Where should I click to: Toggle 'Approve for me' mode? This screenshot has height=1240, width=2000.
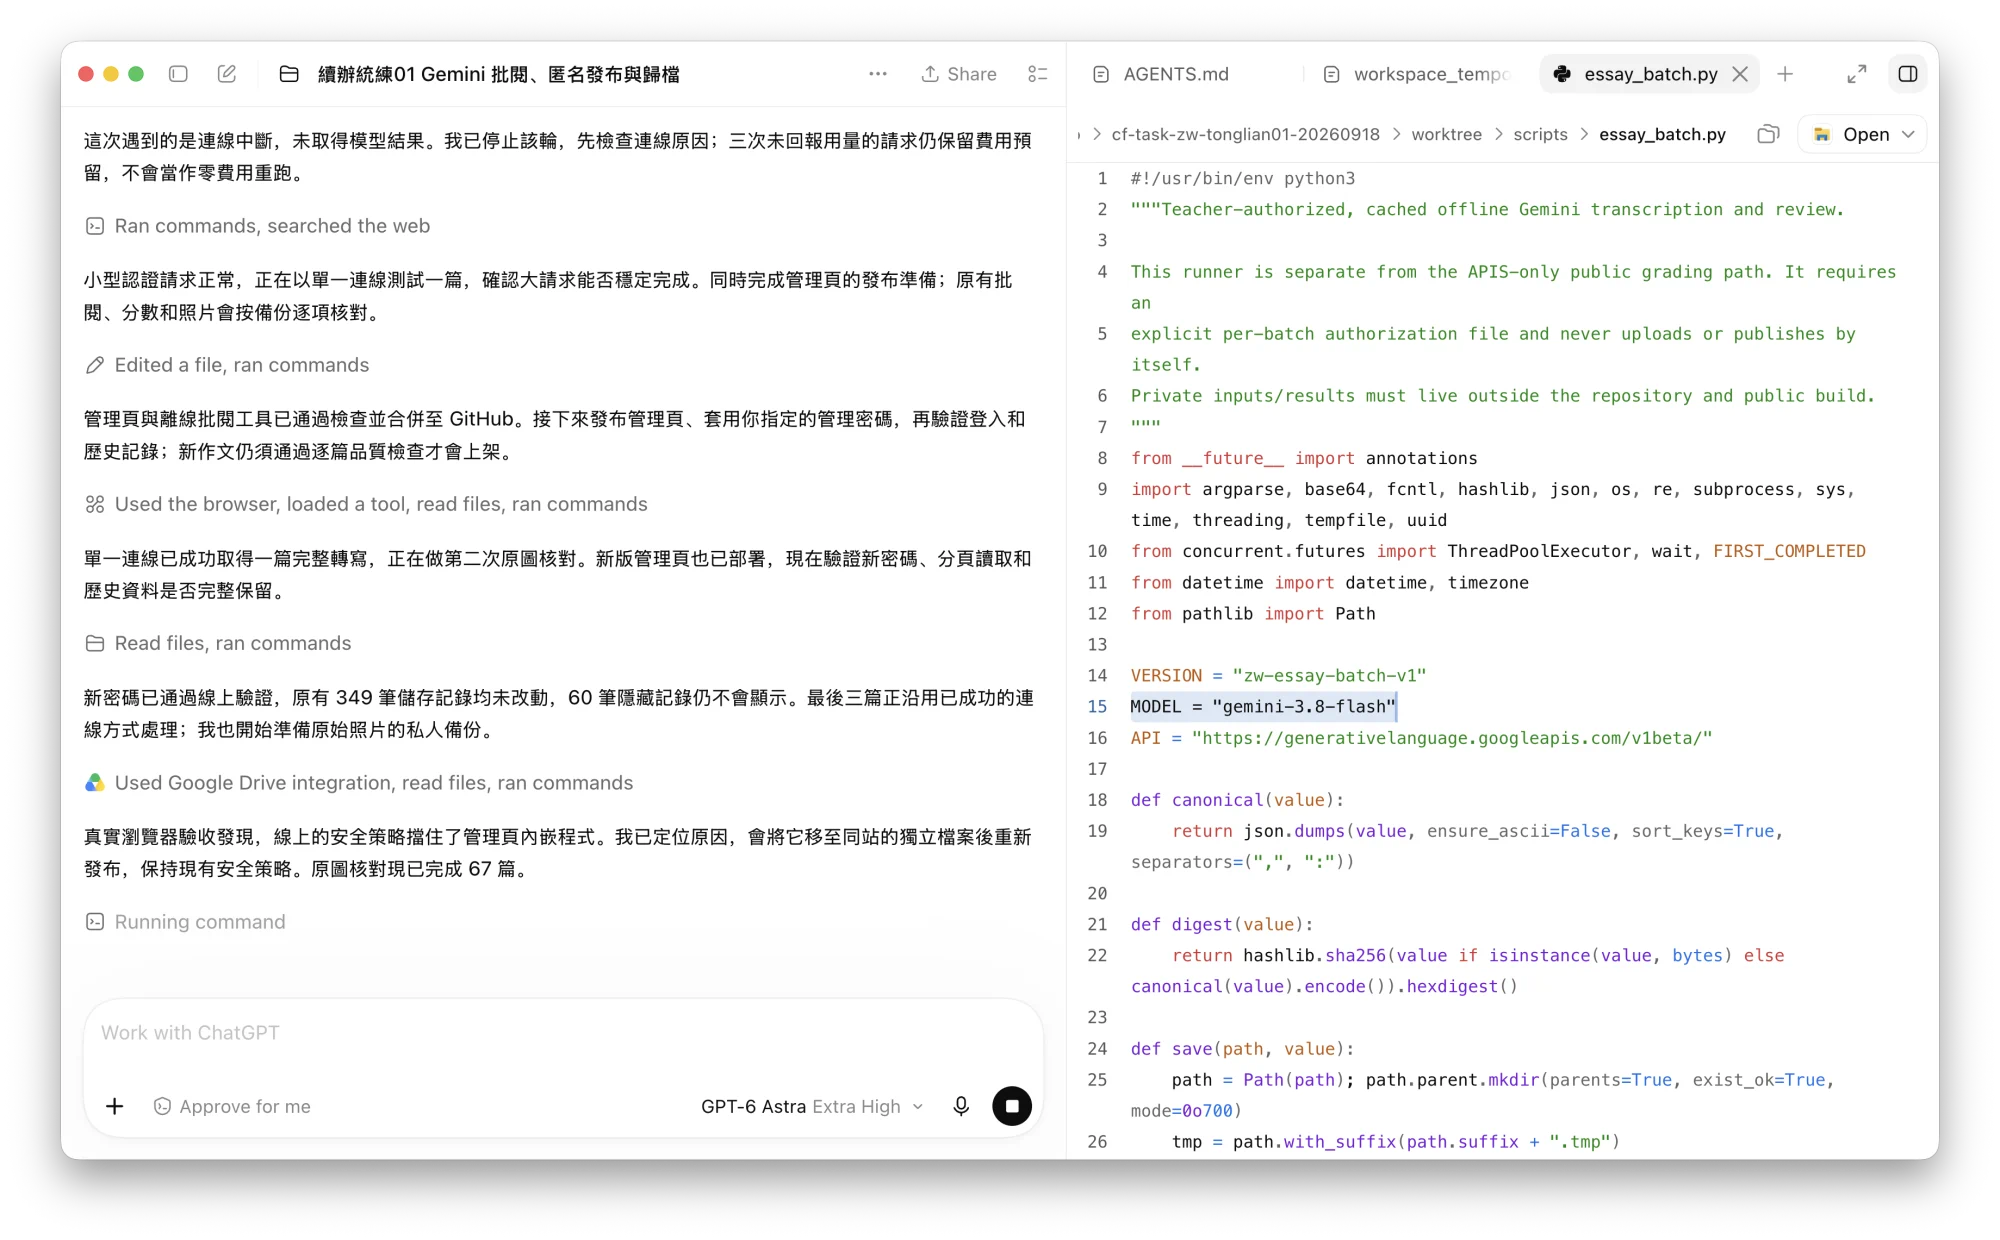[232, 1106]
